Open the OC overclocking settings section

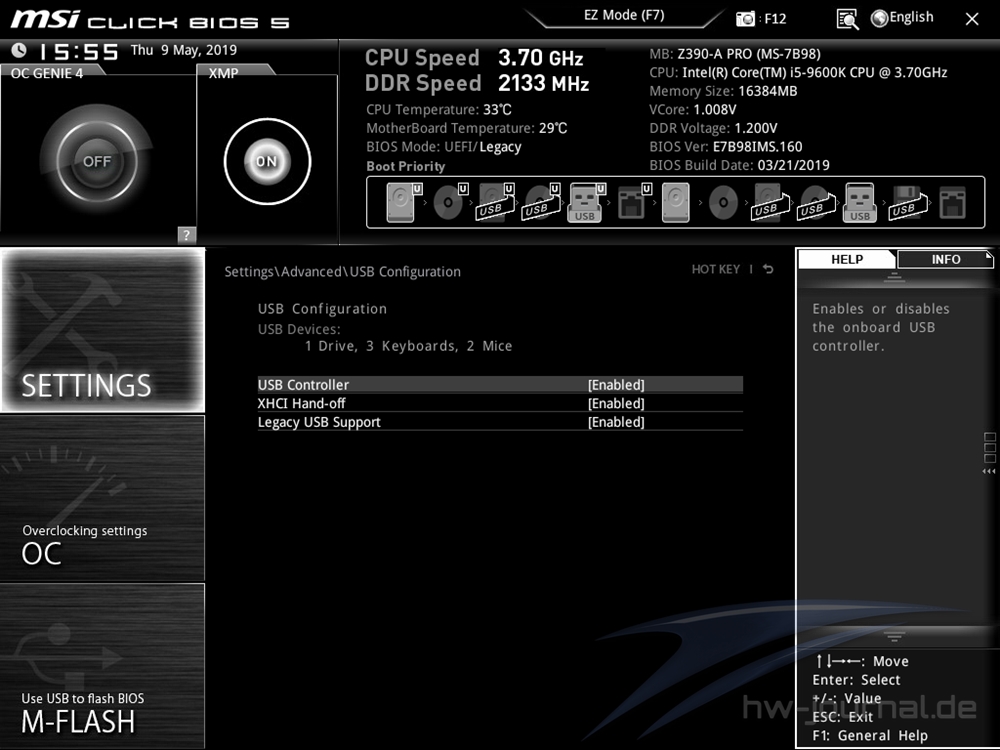[103, 498]
